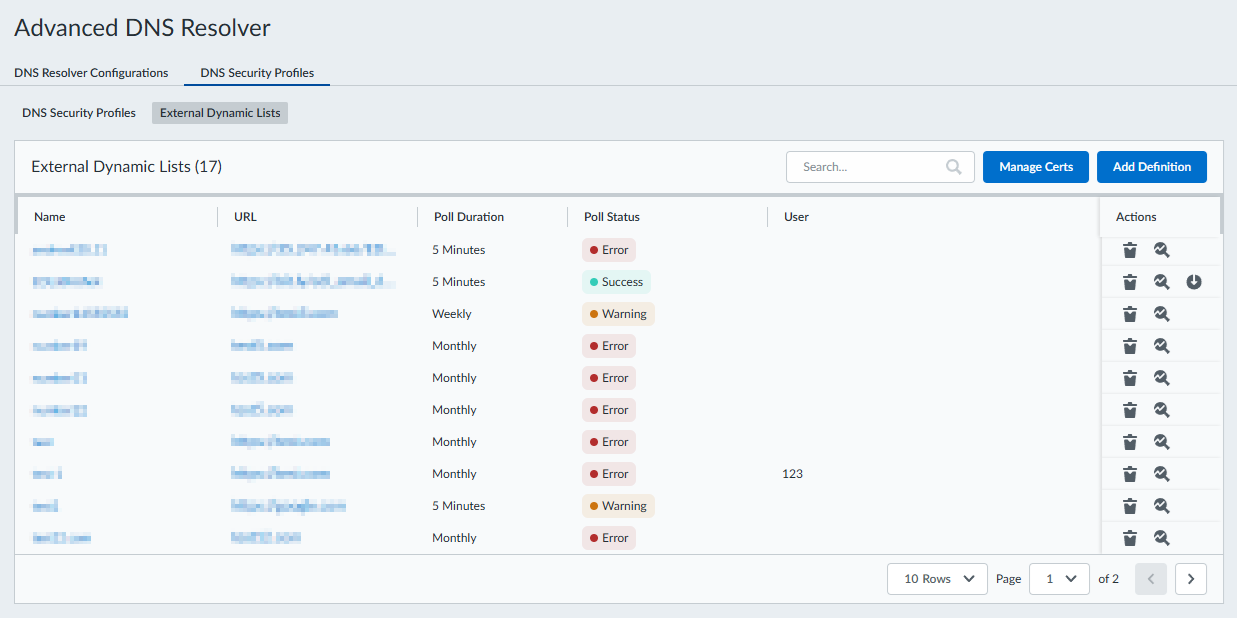Inspect the Weekly poll duration list

point(1161,314)
